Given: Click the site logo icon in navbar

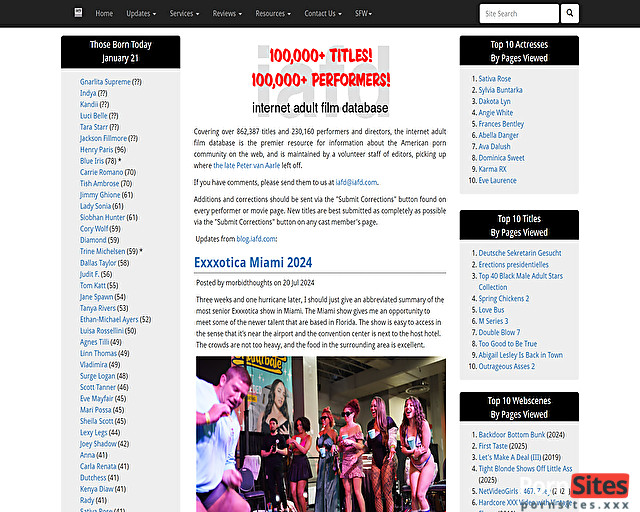Looking at the screenshot, I should (78, 13).
